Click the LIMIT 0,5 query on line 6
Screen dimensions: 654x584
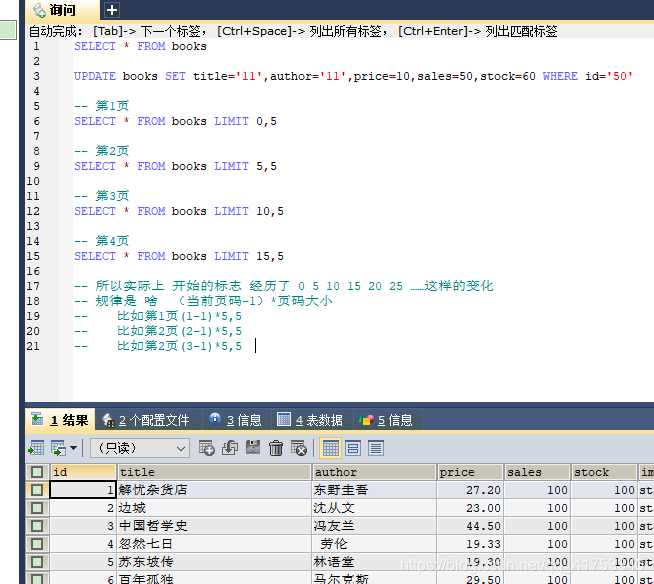point(175,121)
